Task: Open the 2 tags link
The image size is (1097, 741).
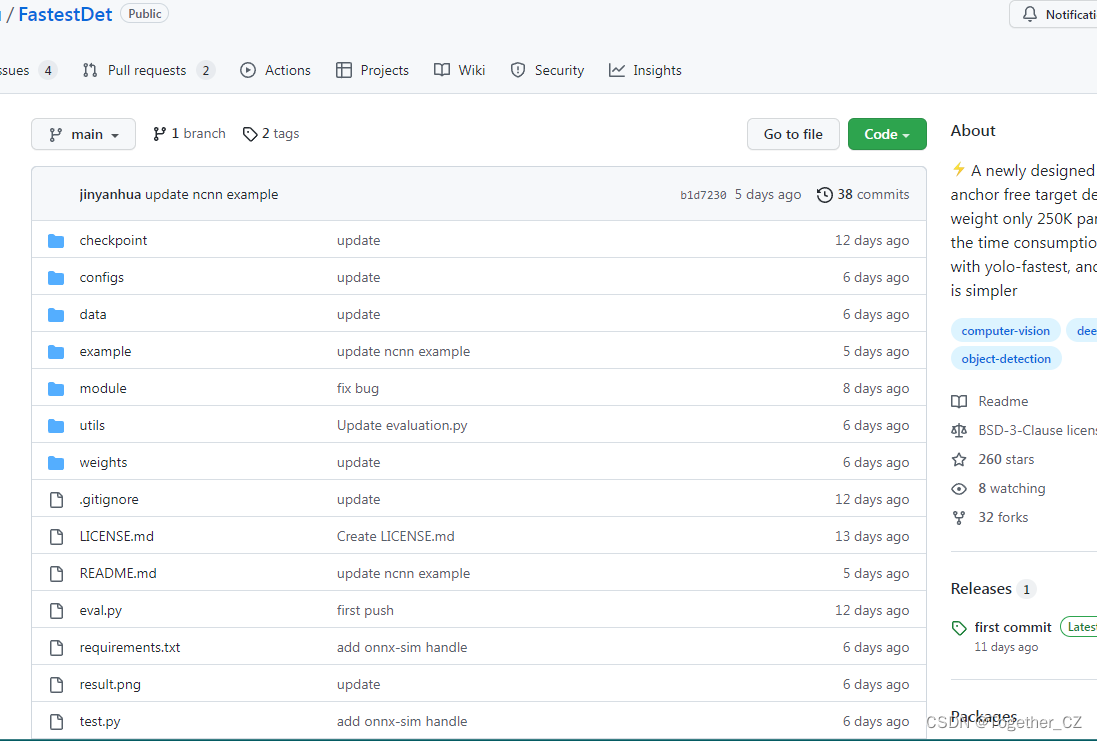Action: click(271, 134)
